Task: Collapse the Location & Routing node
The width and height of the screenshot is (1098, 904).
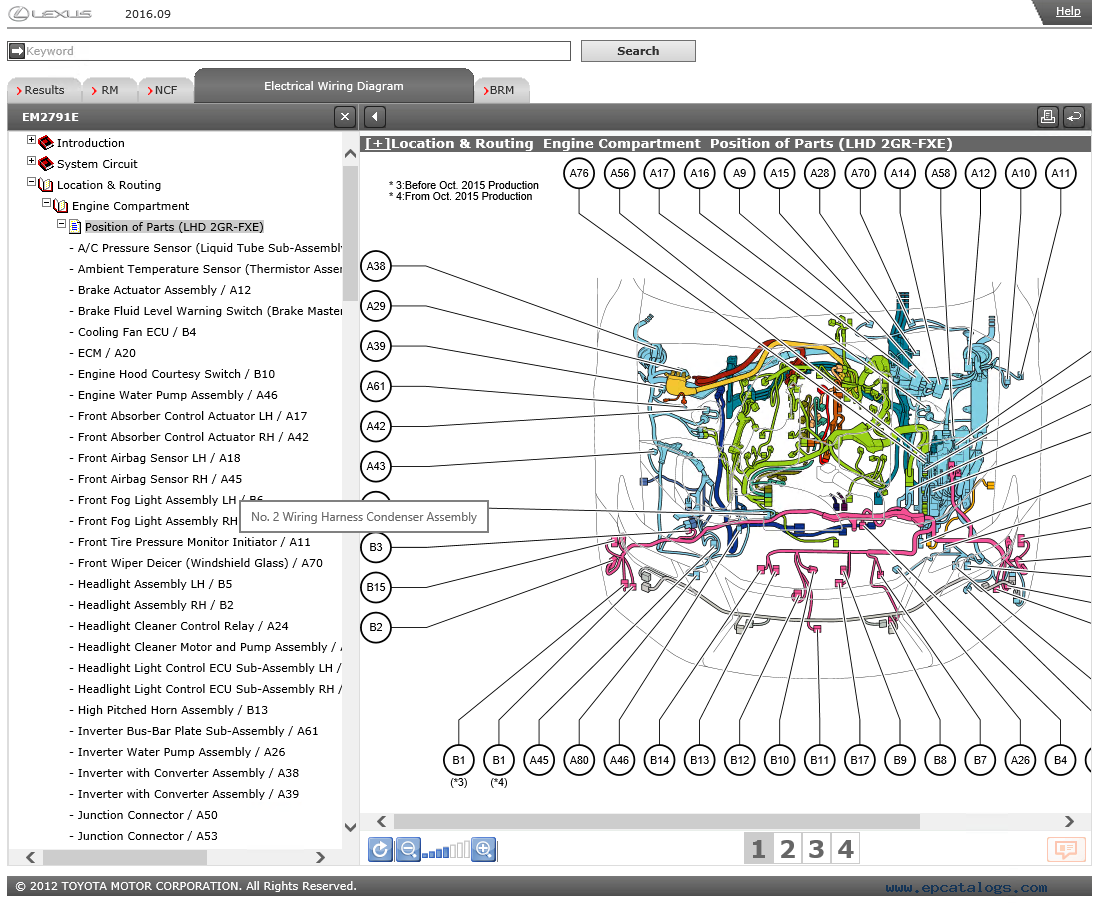Action: [x=31, y=182]
